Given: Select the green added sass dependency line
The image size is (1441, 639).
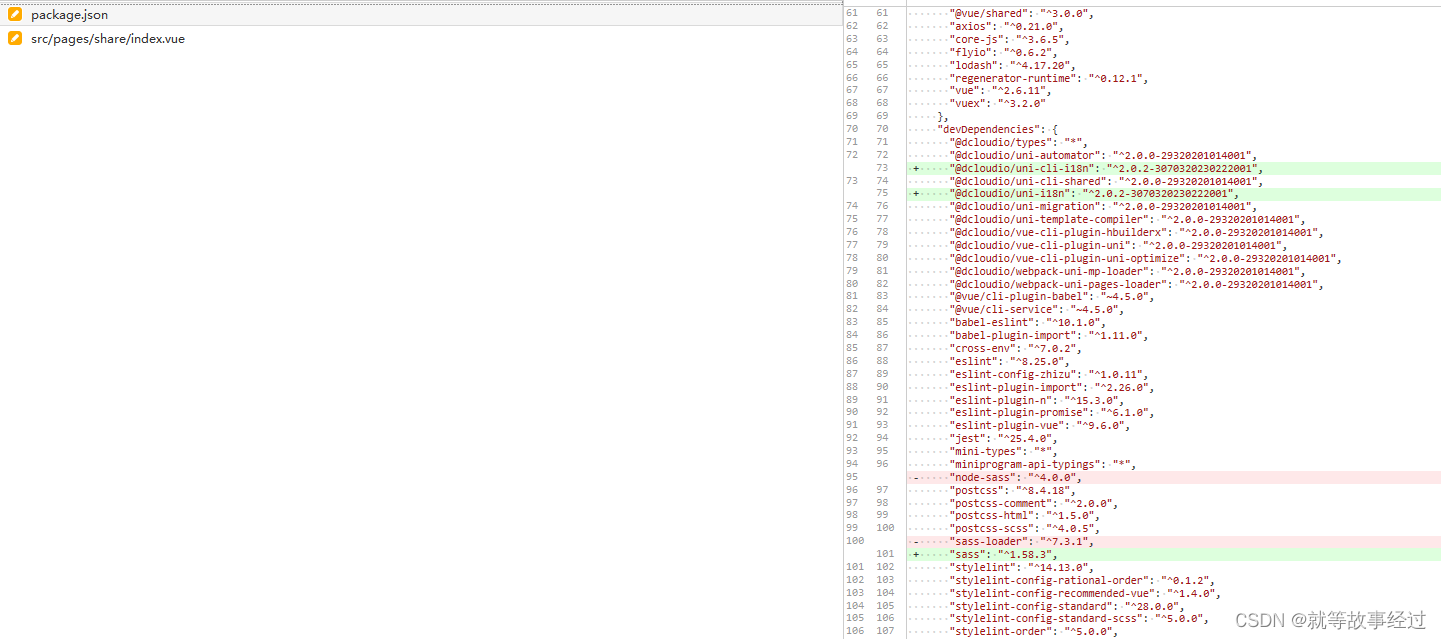Looking at the screenshot, I should point(1010,553).
